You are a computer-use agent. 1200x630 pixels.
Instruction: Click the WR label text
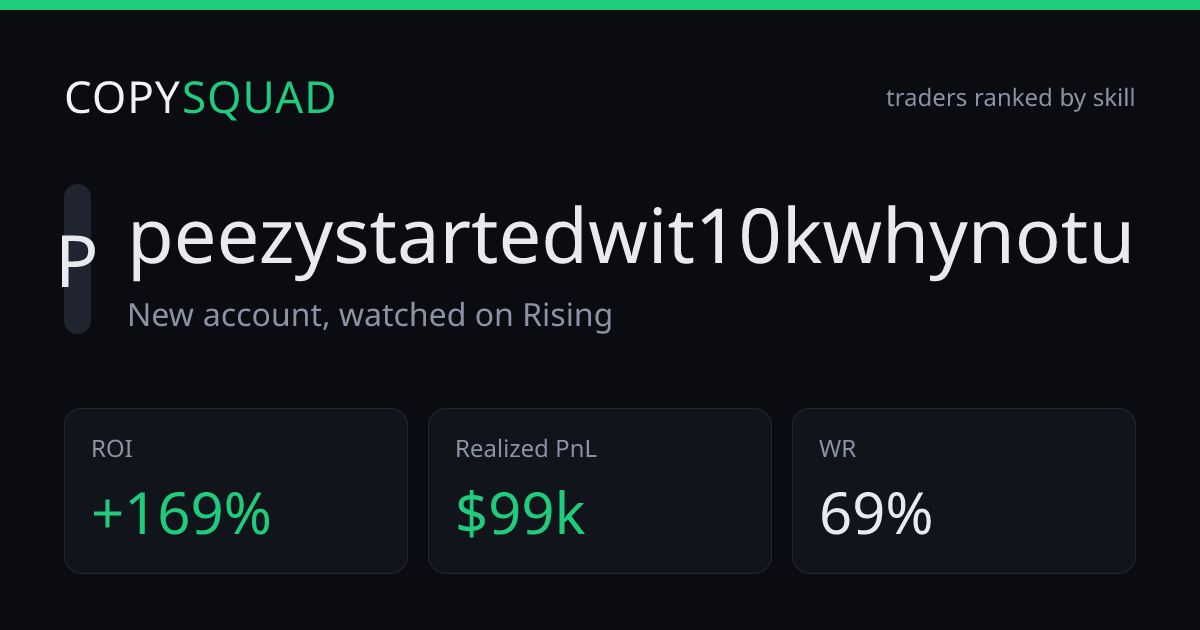(838, 449)
